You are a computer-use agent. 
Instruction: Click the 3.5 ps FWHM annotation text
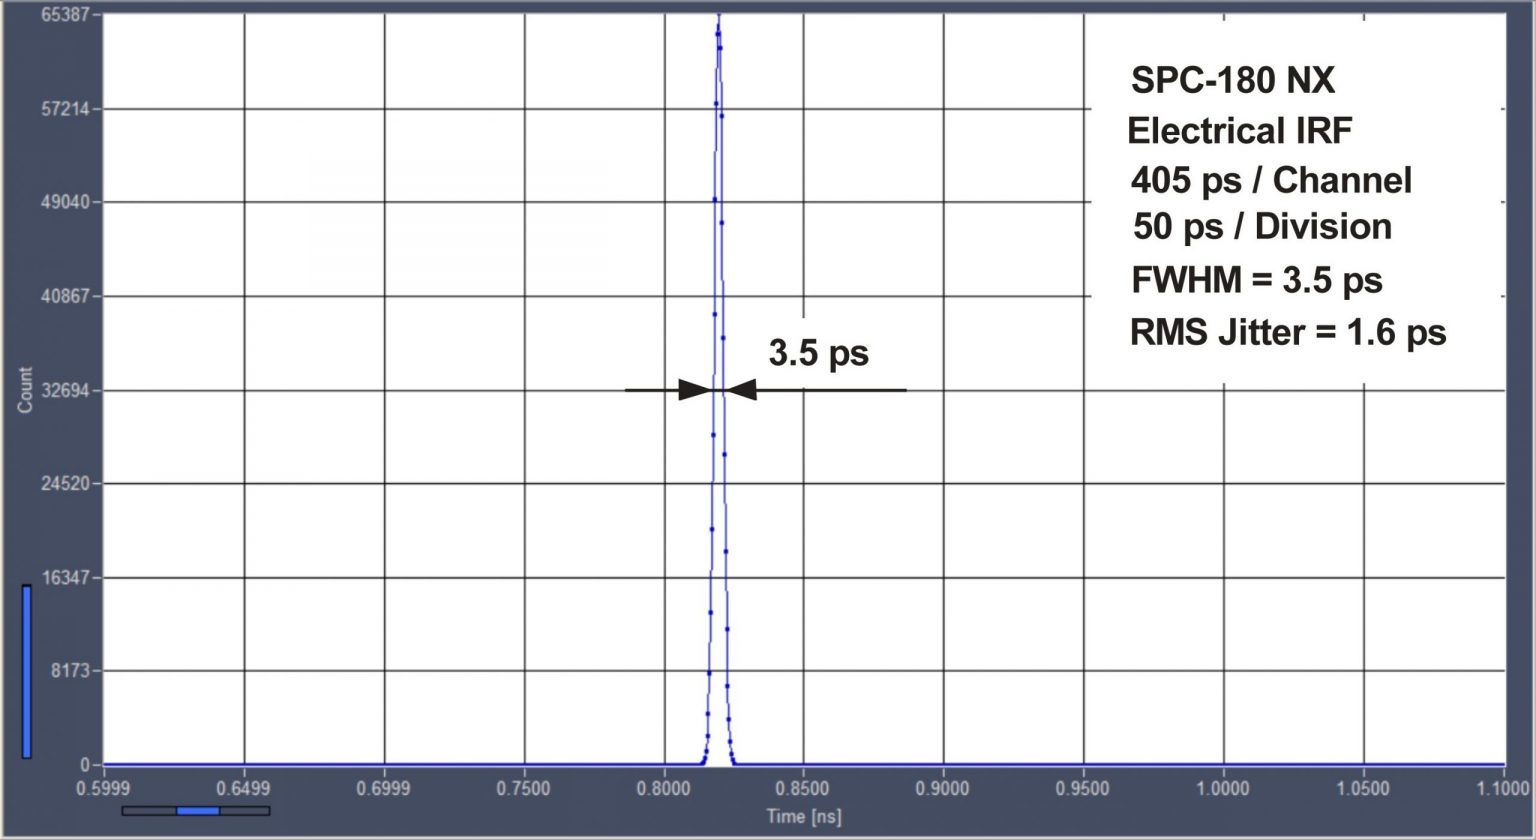pos(818,353)
